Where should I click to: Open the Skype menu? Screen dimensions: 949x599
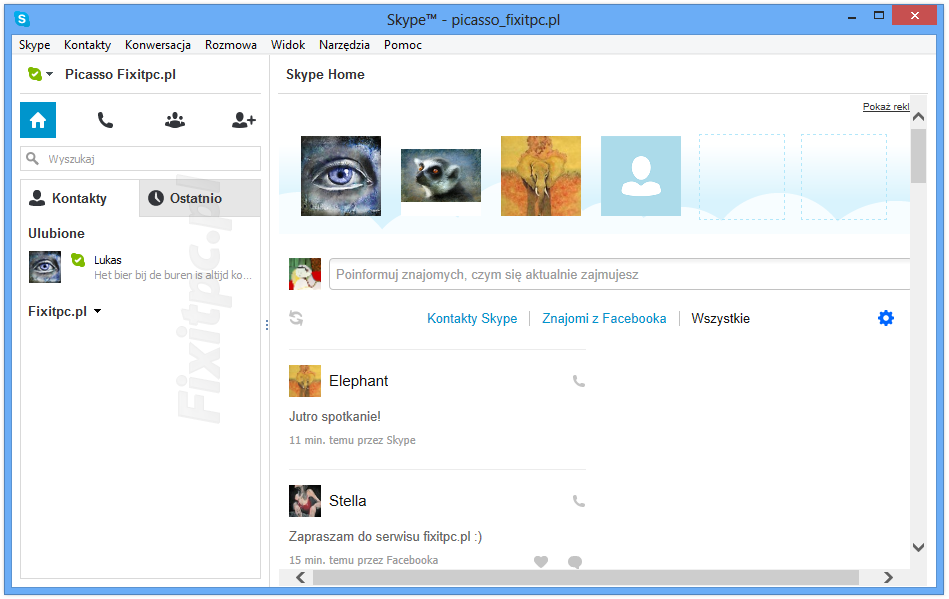click(x=34, y=45)
